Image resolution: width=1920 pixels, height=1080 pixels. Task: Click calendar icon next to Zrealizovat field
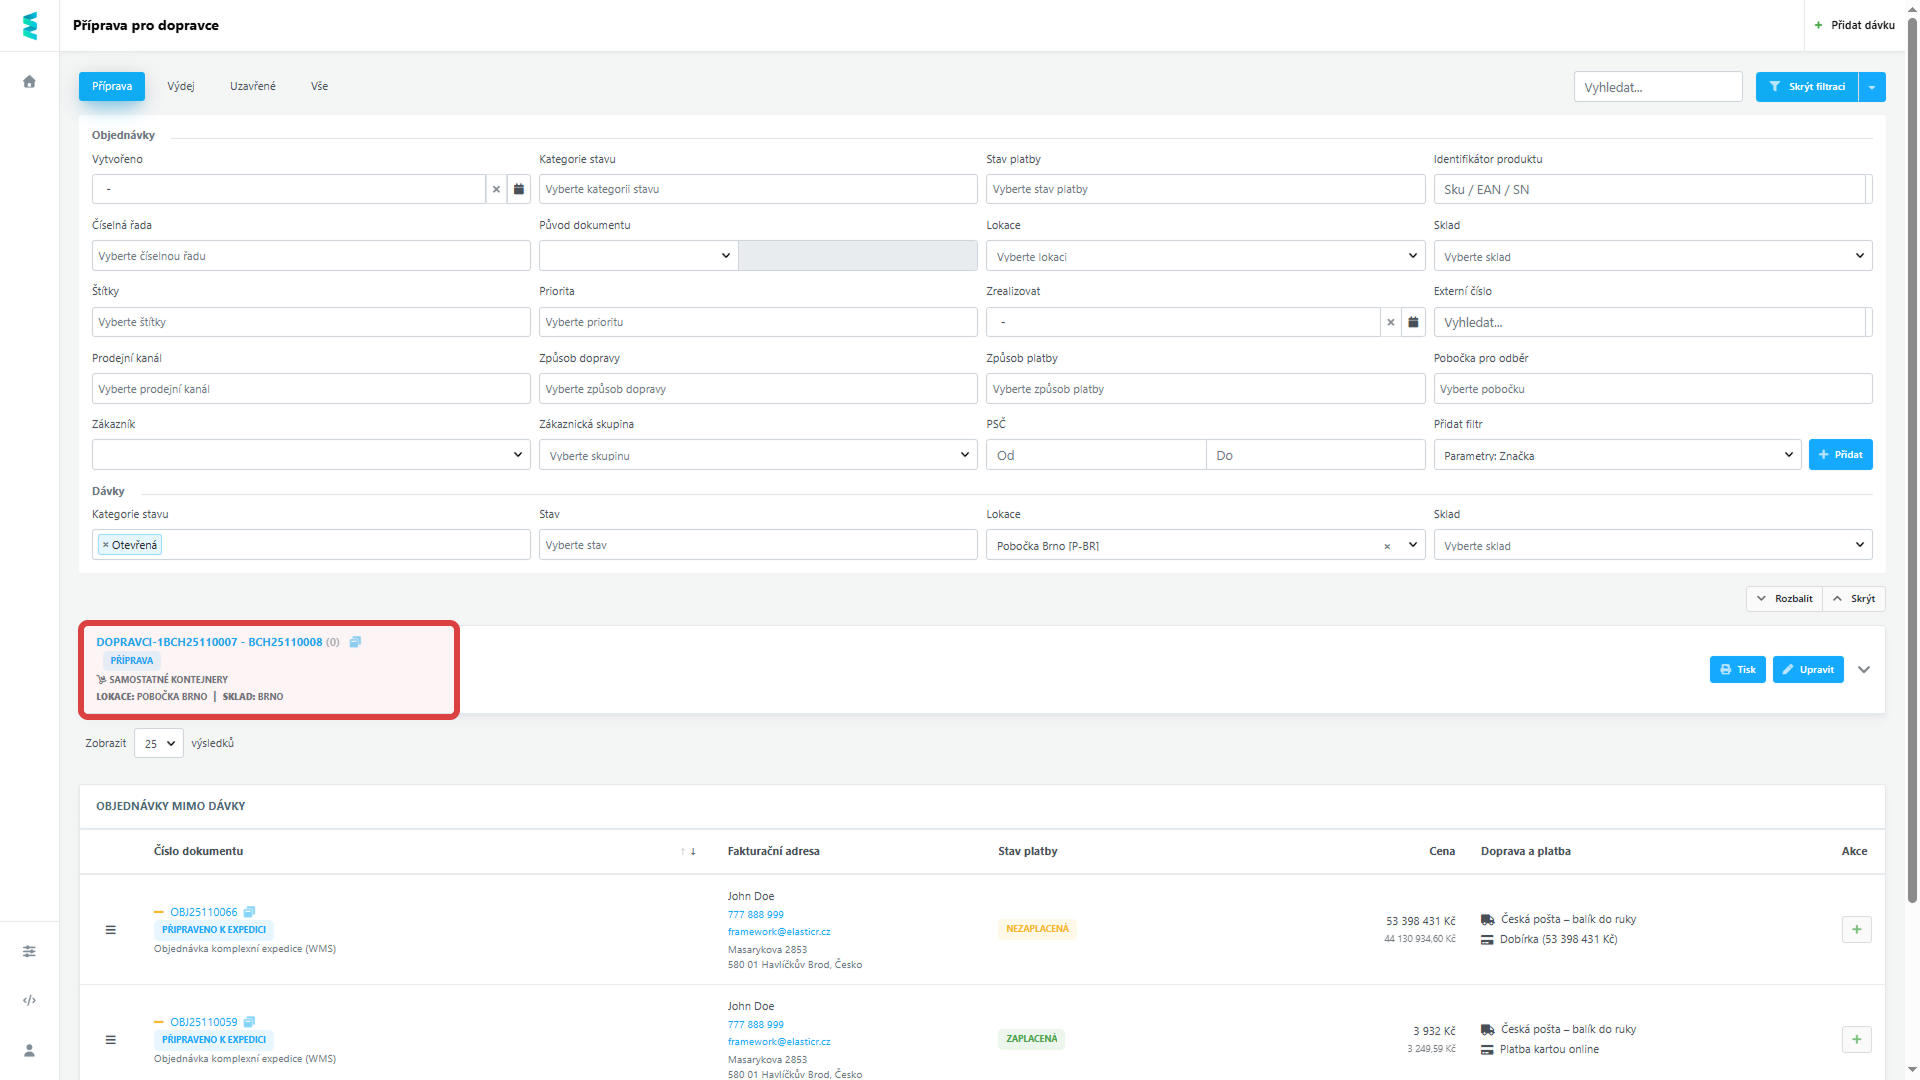pyautogui.click(x=1413, y=322)
